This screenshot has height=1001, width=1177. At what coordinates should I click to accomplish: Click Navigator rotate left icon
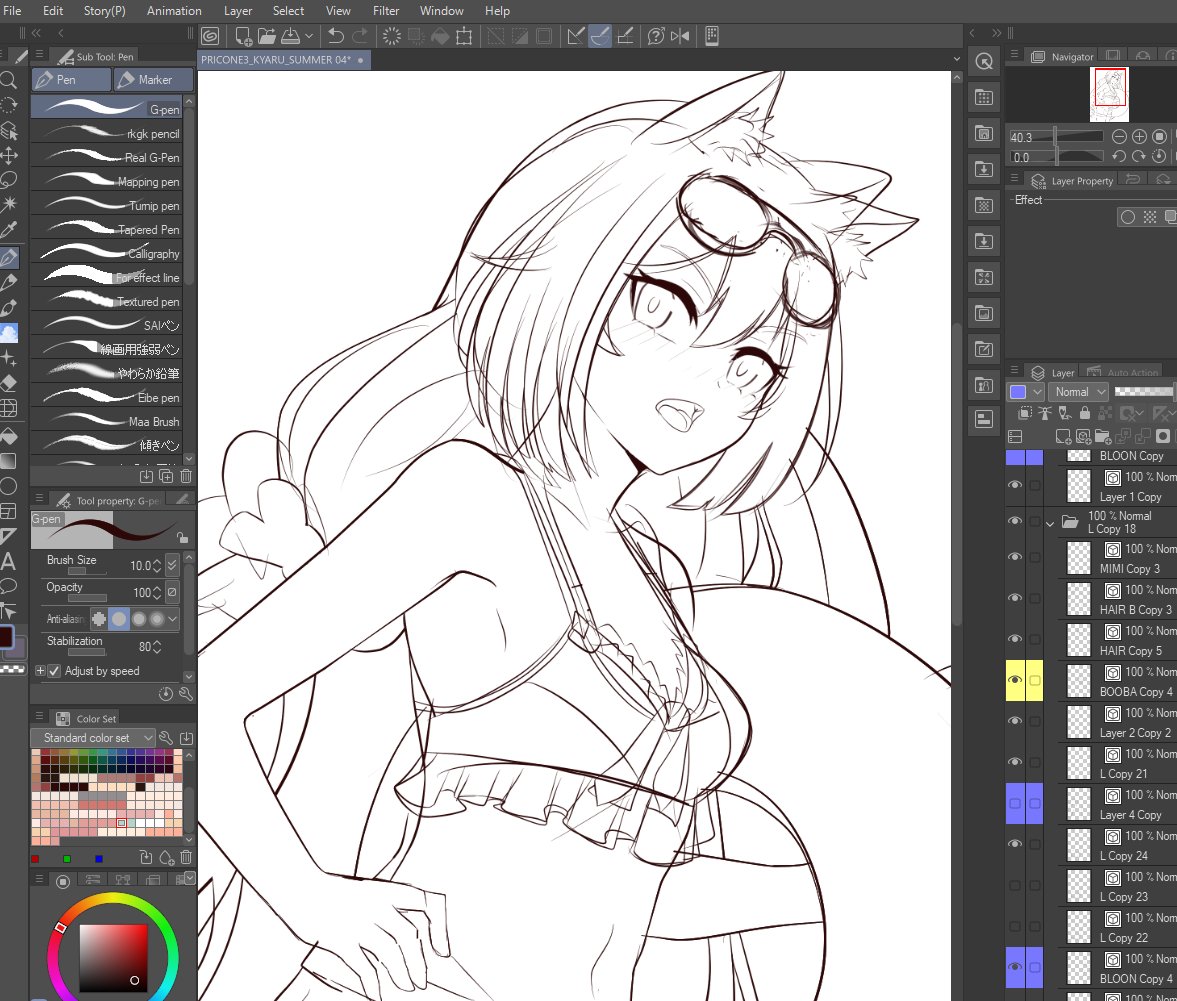tap(1118, 156)
